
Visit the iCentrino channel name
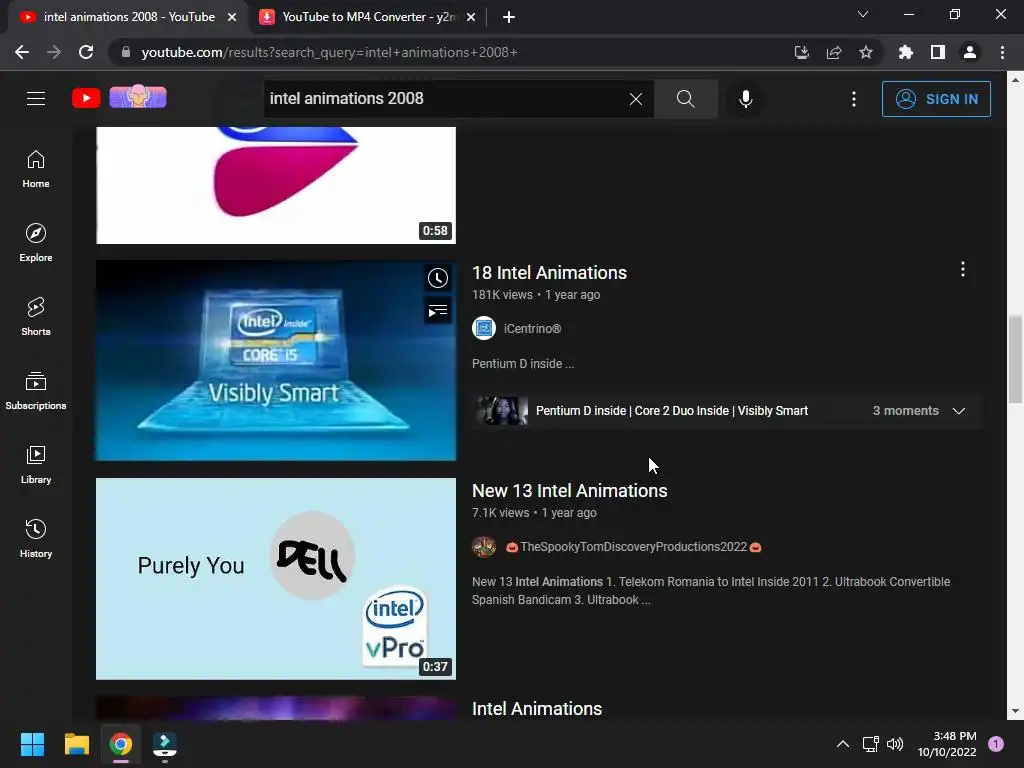click(532, 328)
